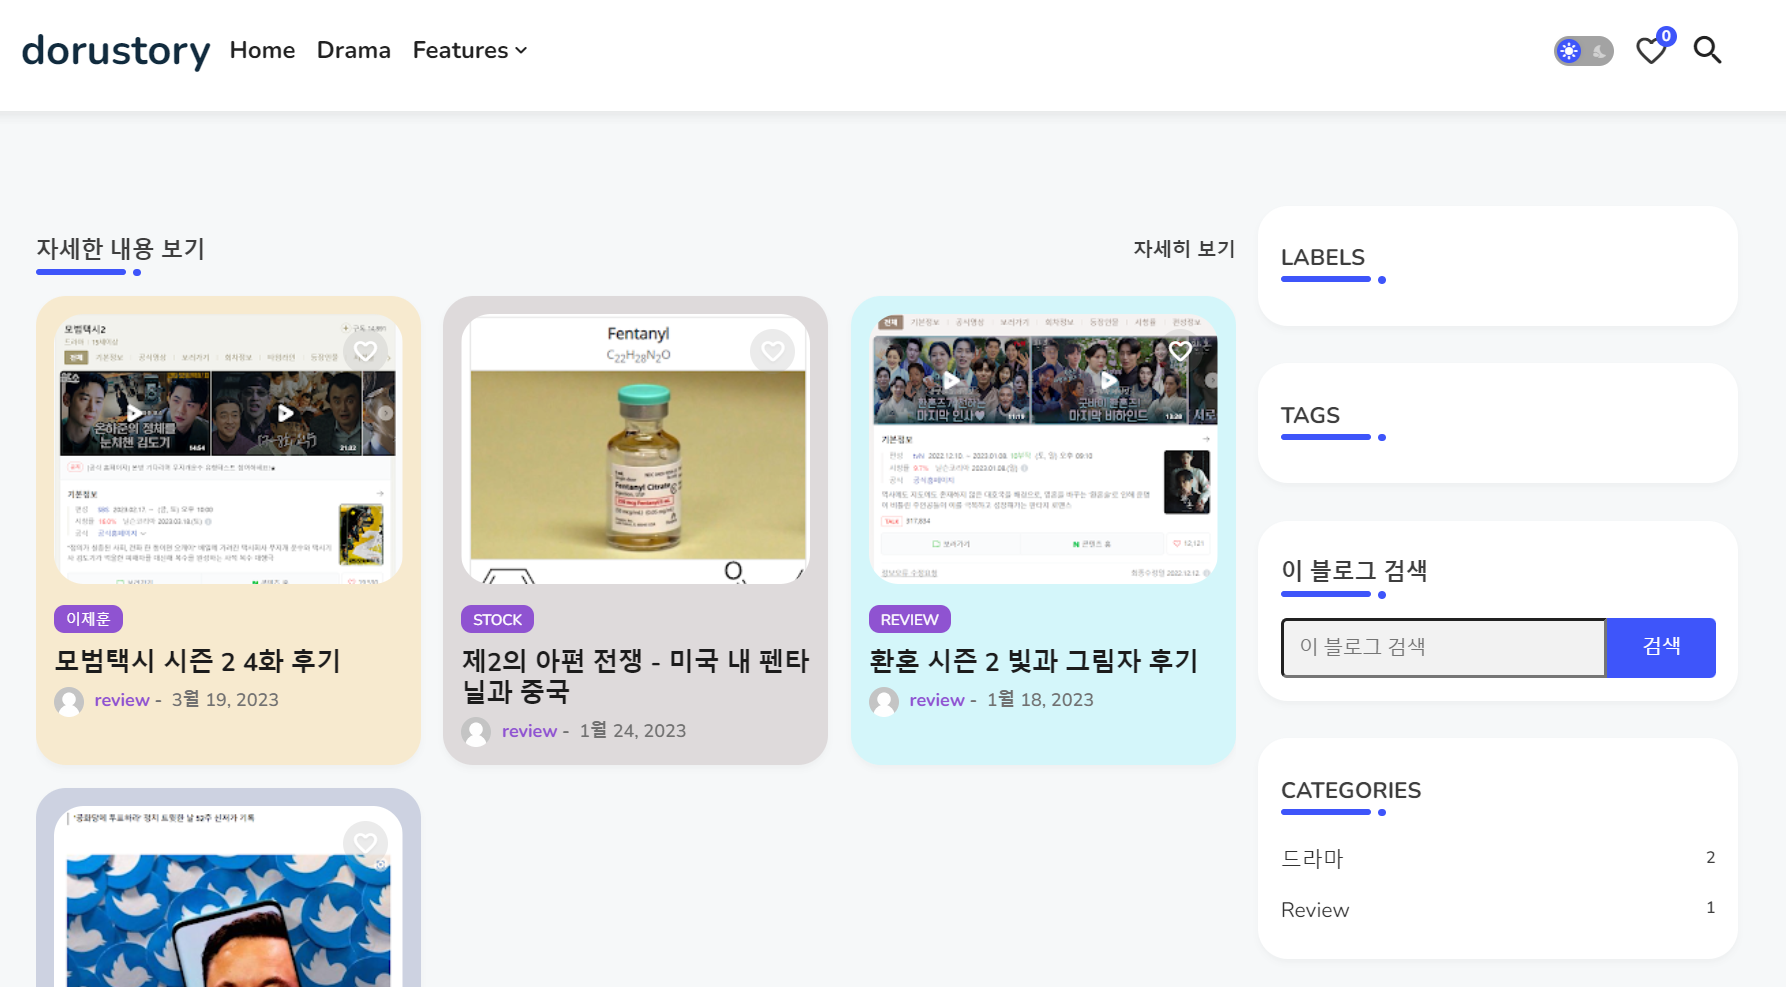
Task: Select the 이제훈 label tag
Action: (88, 619)
